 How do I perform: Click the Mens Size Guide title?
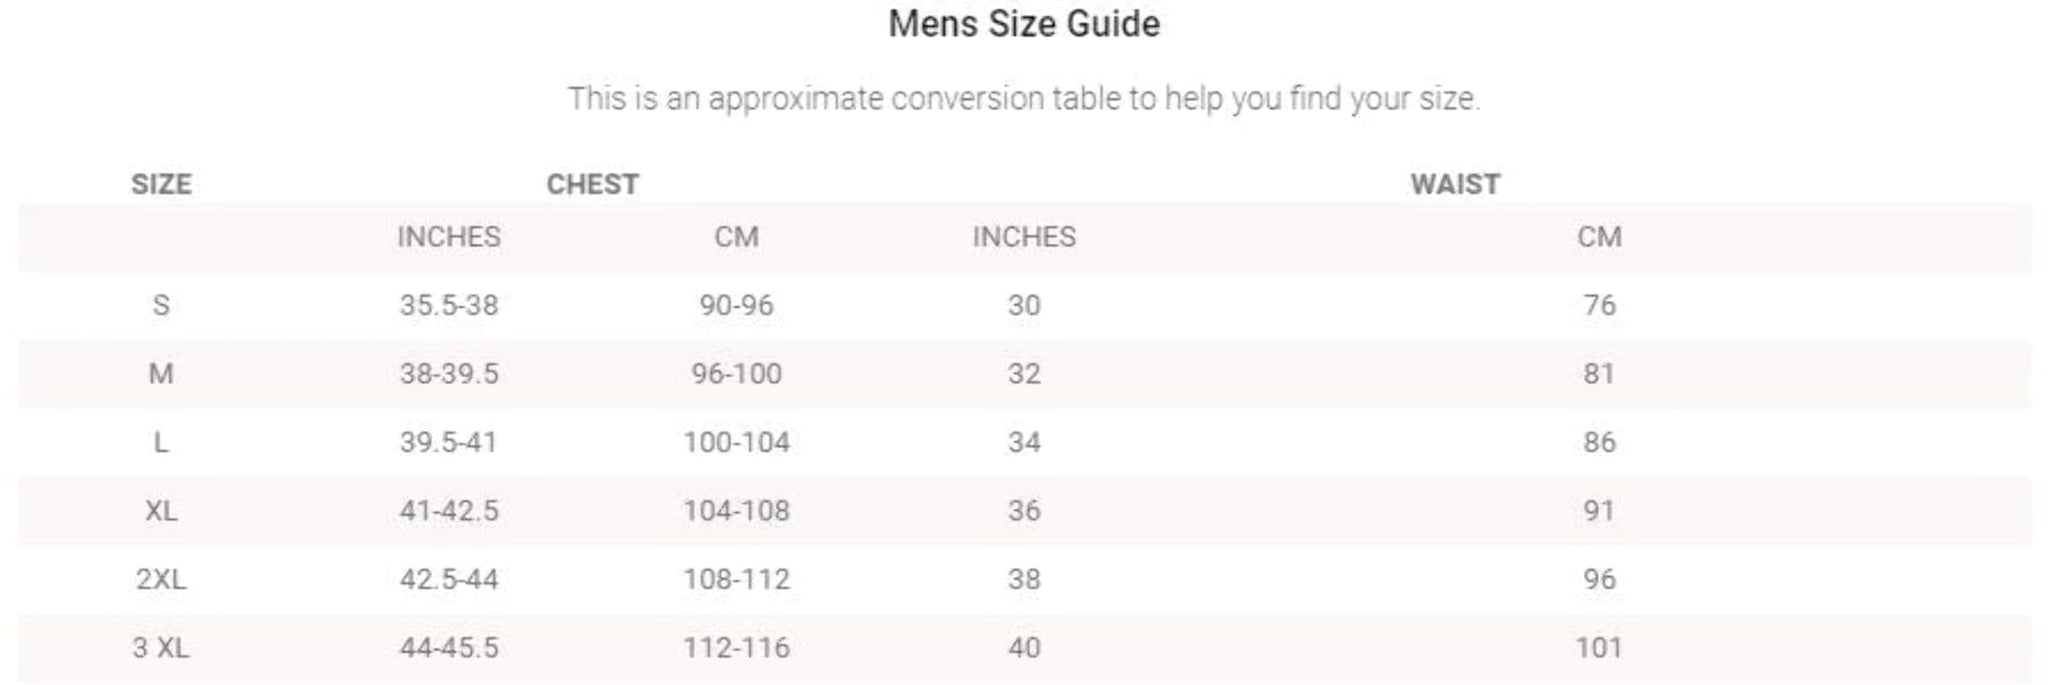pyautogui.click(x=1024, y=24)
